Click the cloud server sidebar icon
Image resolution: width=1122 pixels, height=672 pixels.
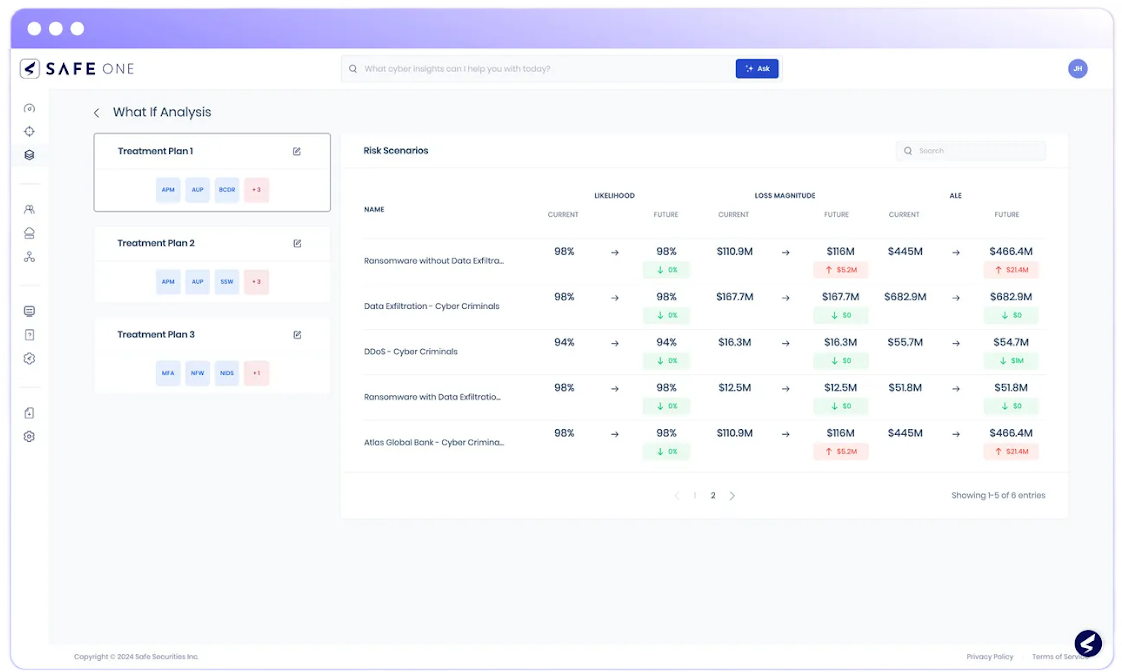tap(29, 233)
